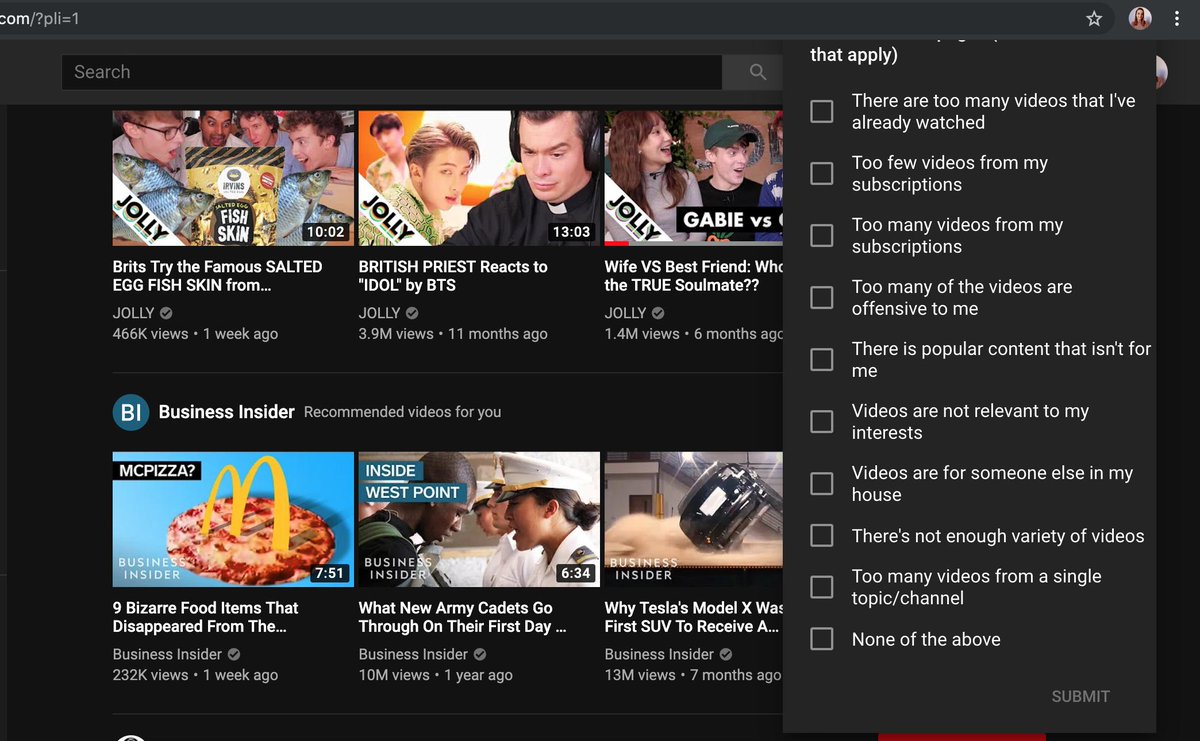Open "Why Tesla's Model X Was First SUV" title
The image size is (1200, 741).
694,617
